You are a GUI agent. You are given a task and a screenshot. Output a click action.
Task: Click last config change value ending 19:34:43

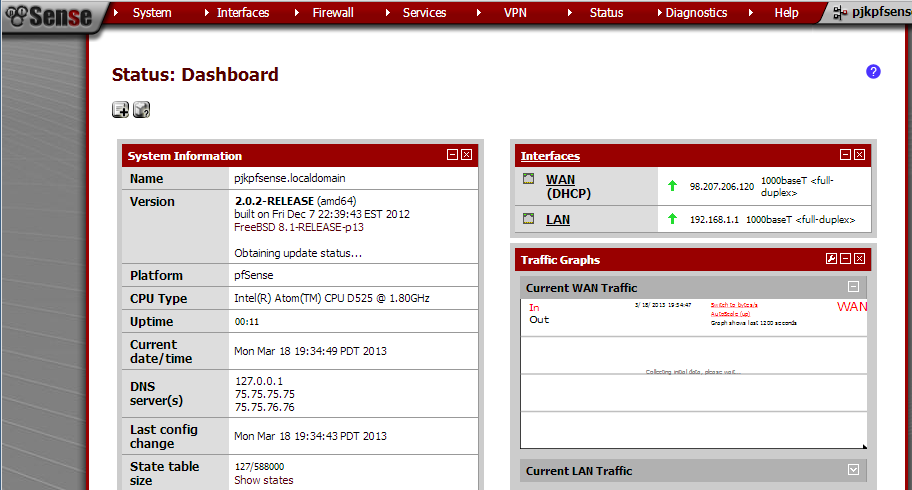tap(310, 436)
